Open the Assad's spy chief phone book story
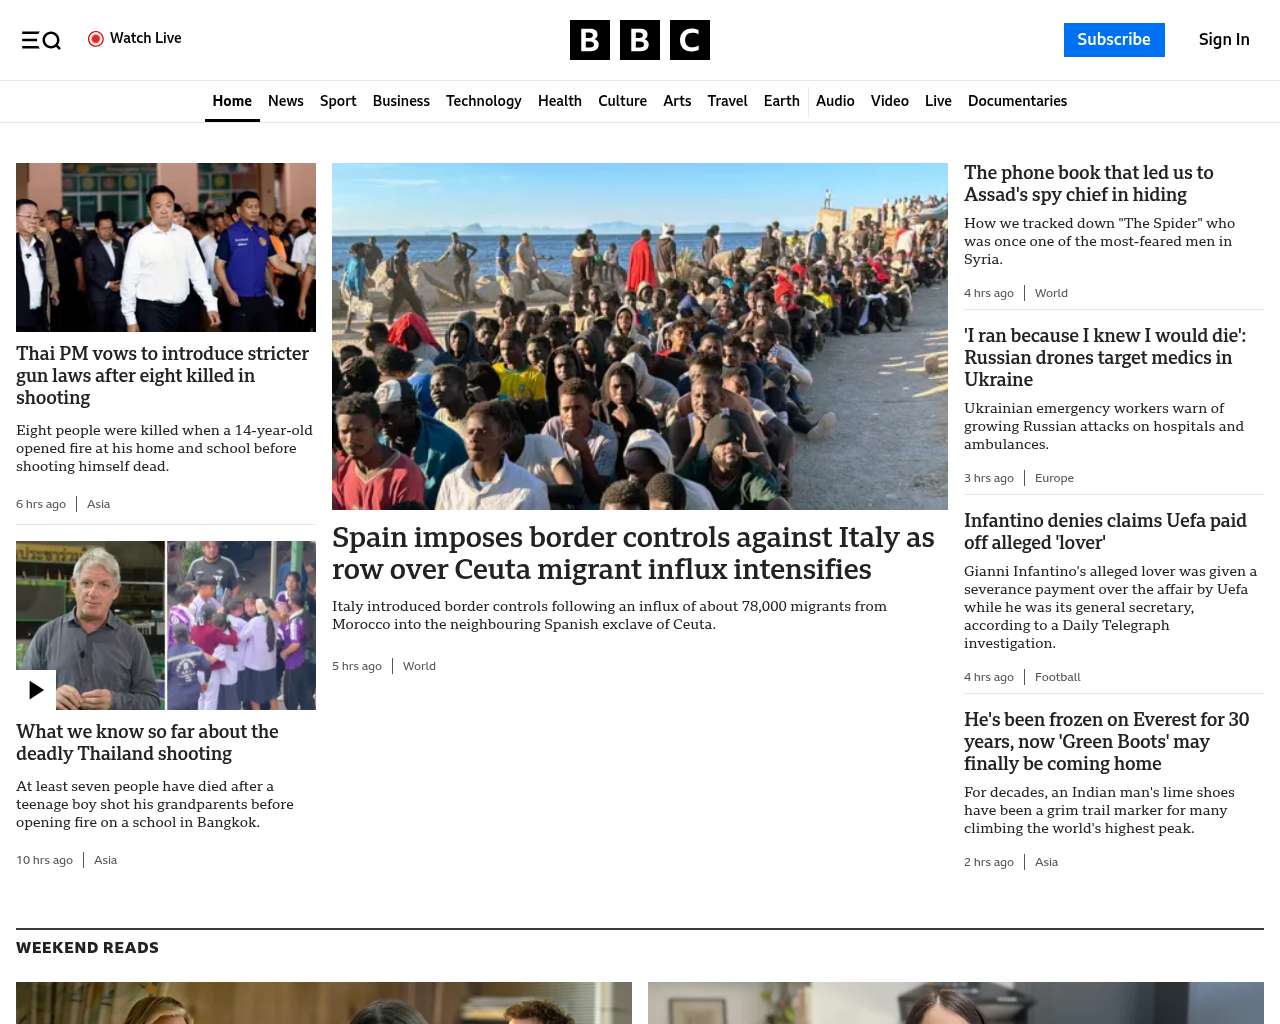The width and height of the screenshot is (1280, 1024). point(1089,183)
